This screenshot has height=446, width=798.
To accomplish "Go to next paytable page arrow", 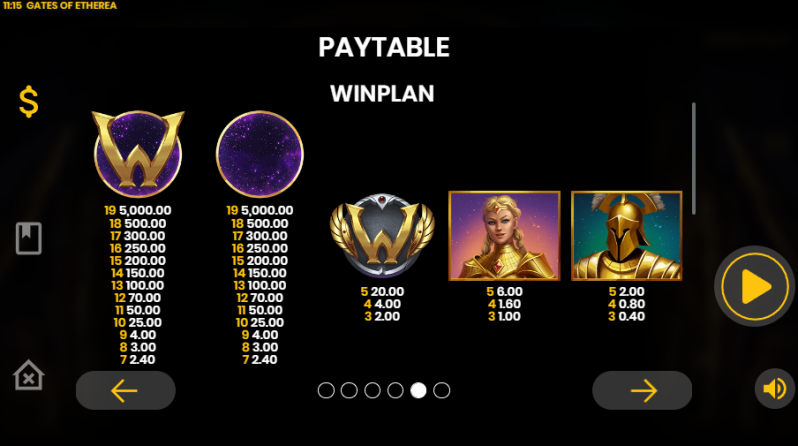I will tap(642, 391).
